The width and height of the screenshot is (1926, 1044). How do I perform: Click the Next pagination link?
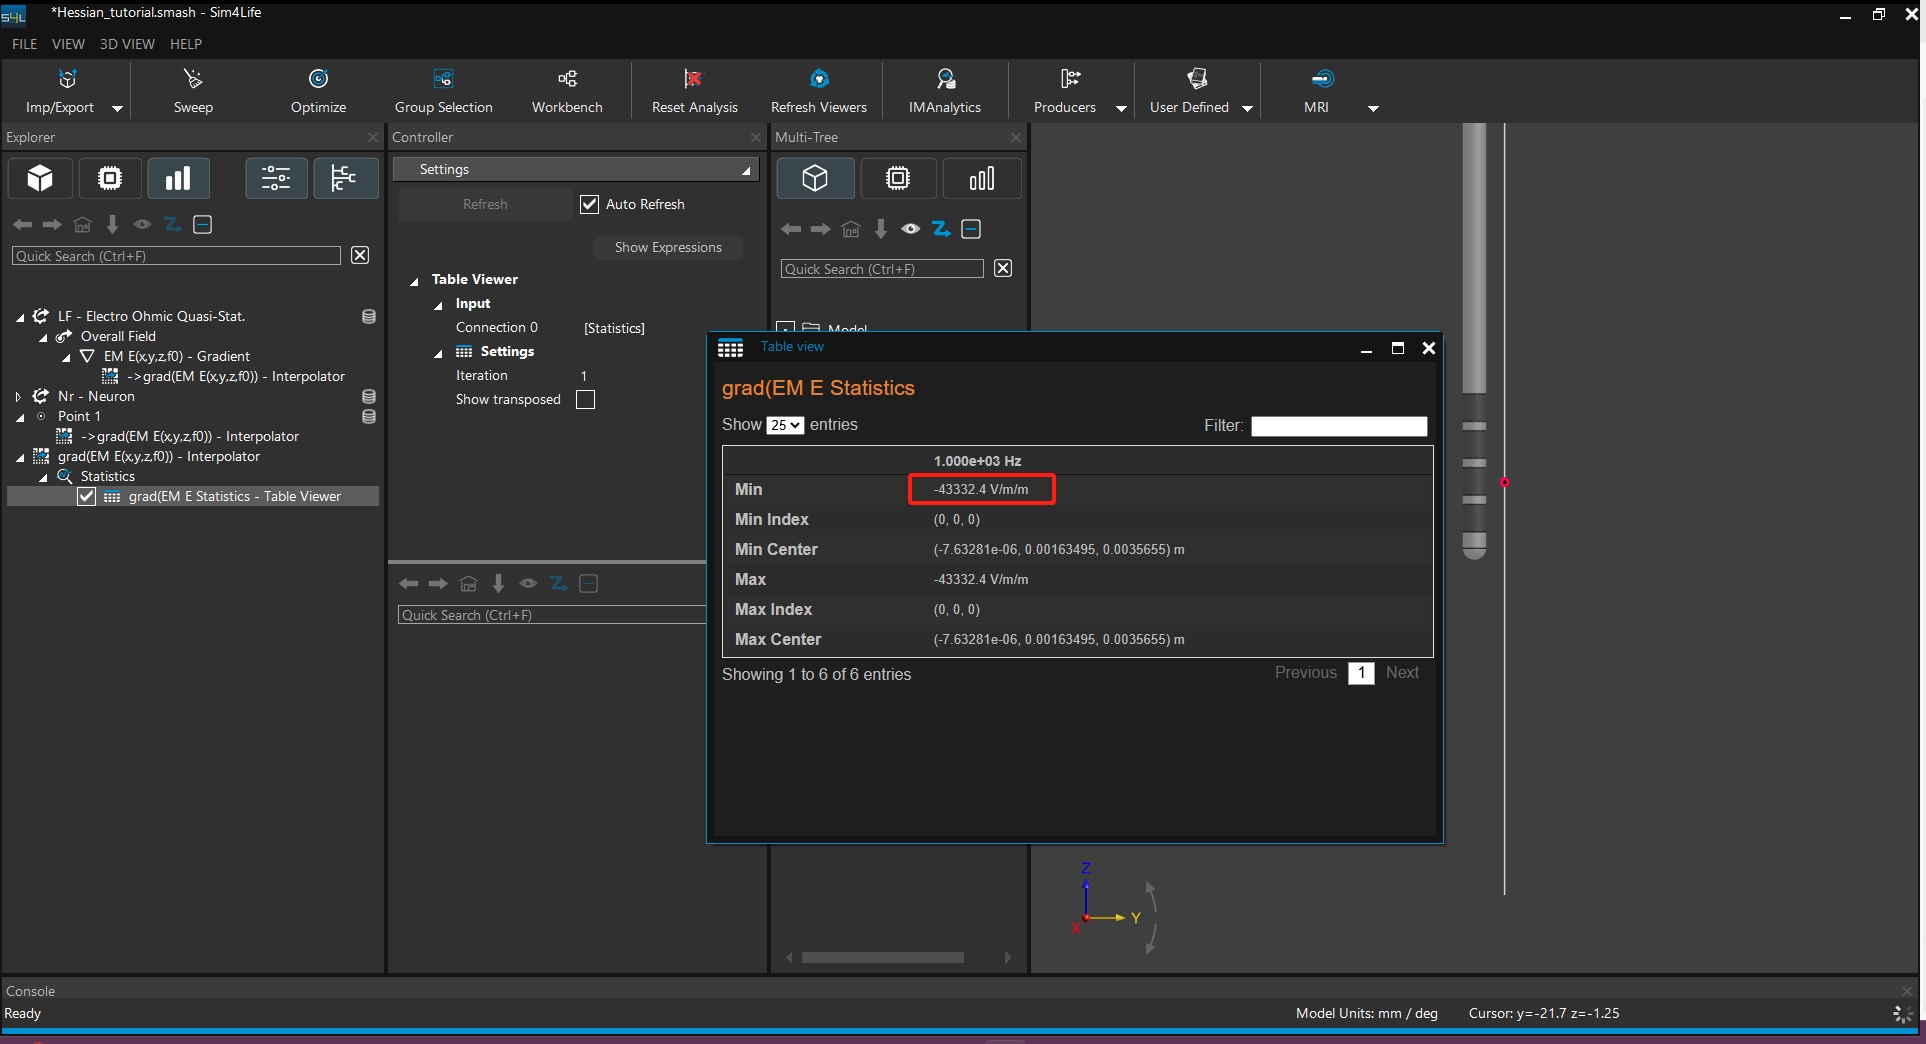(x=1402, y=673)
